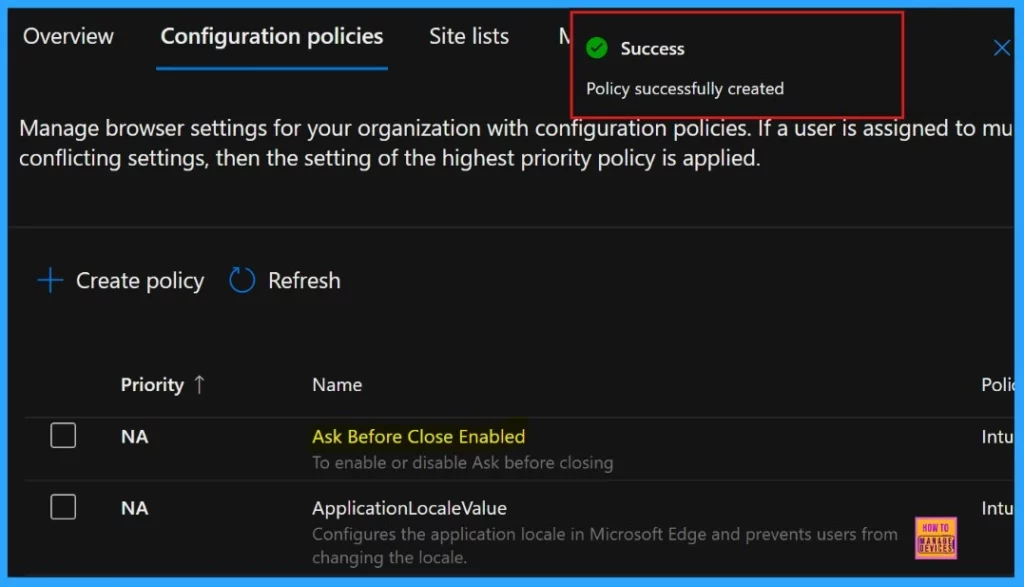Click the 'To enable or disable Ask before closing' description

[x=462, y=462]
